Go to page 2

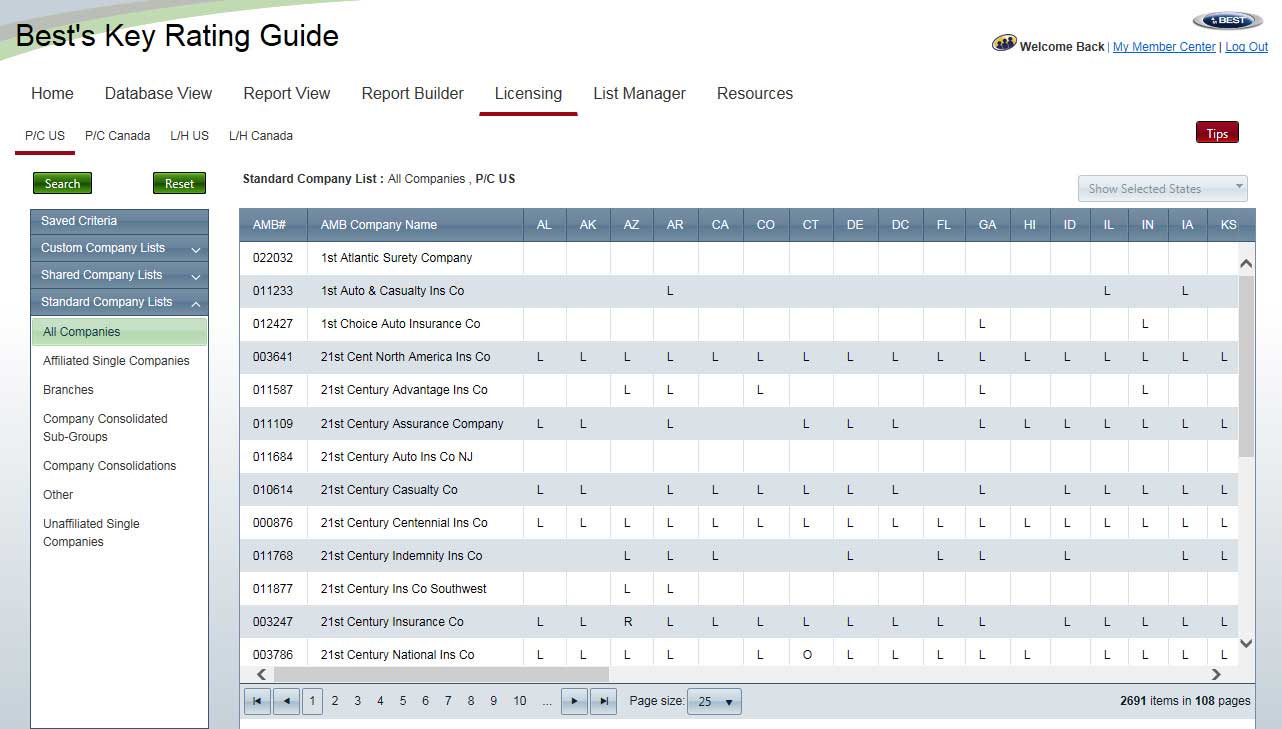click(x=335, y=701)
